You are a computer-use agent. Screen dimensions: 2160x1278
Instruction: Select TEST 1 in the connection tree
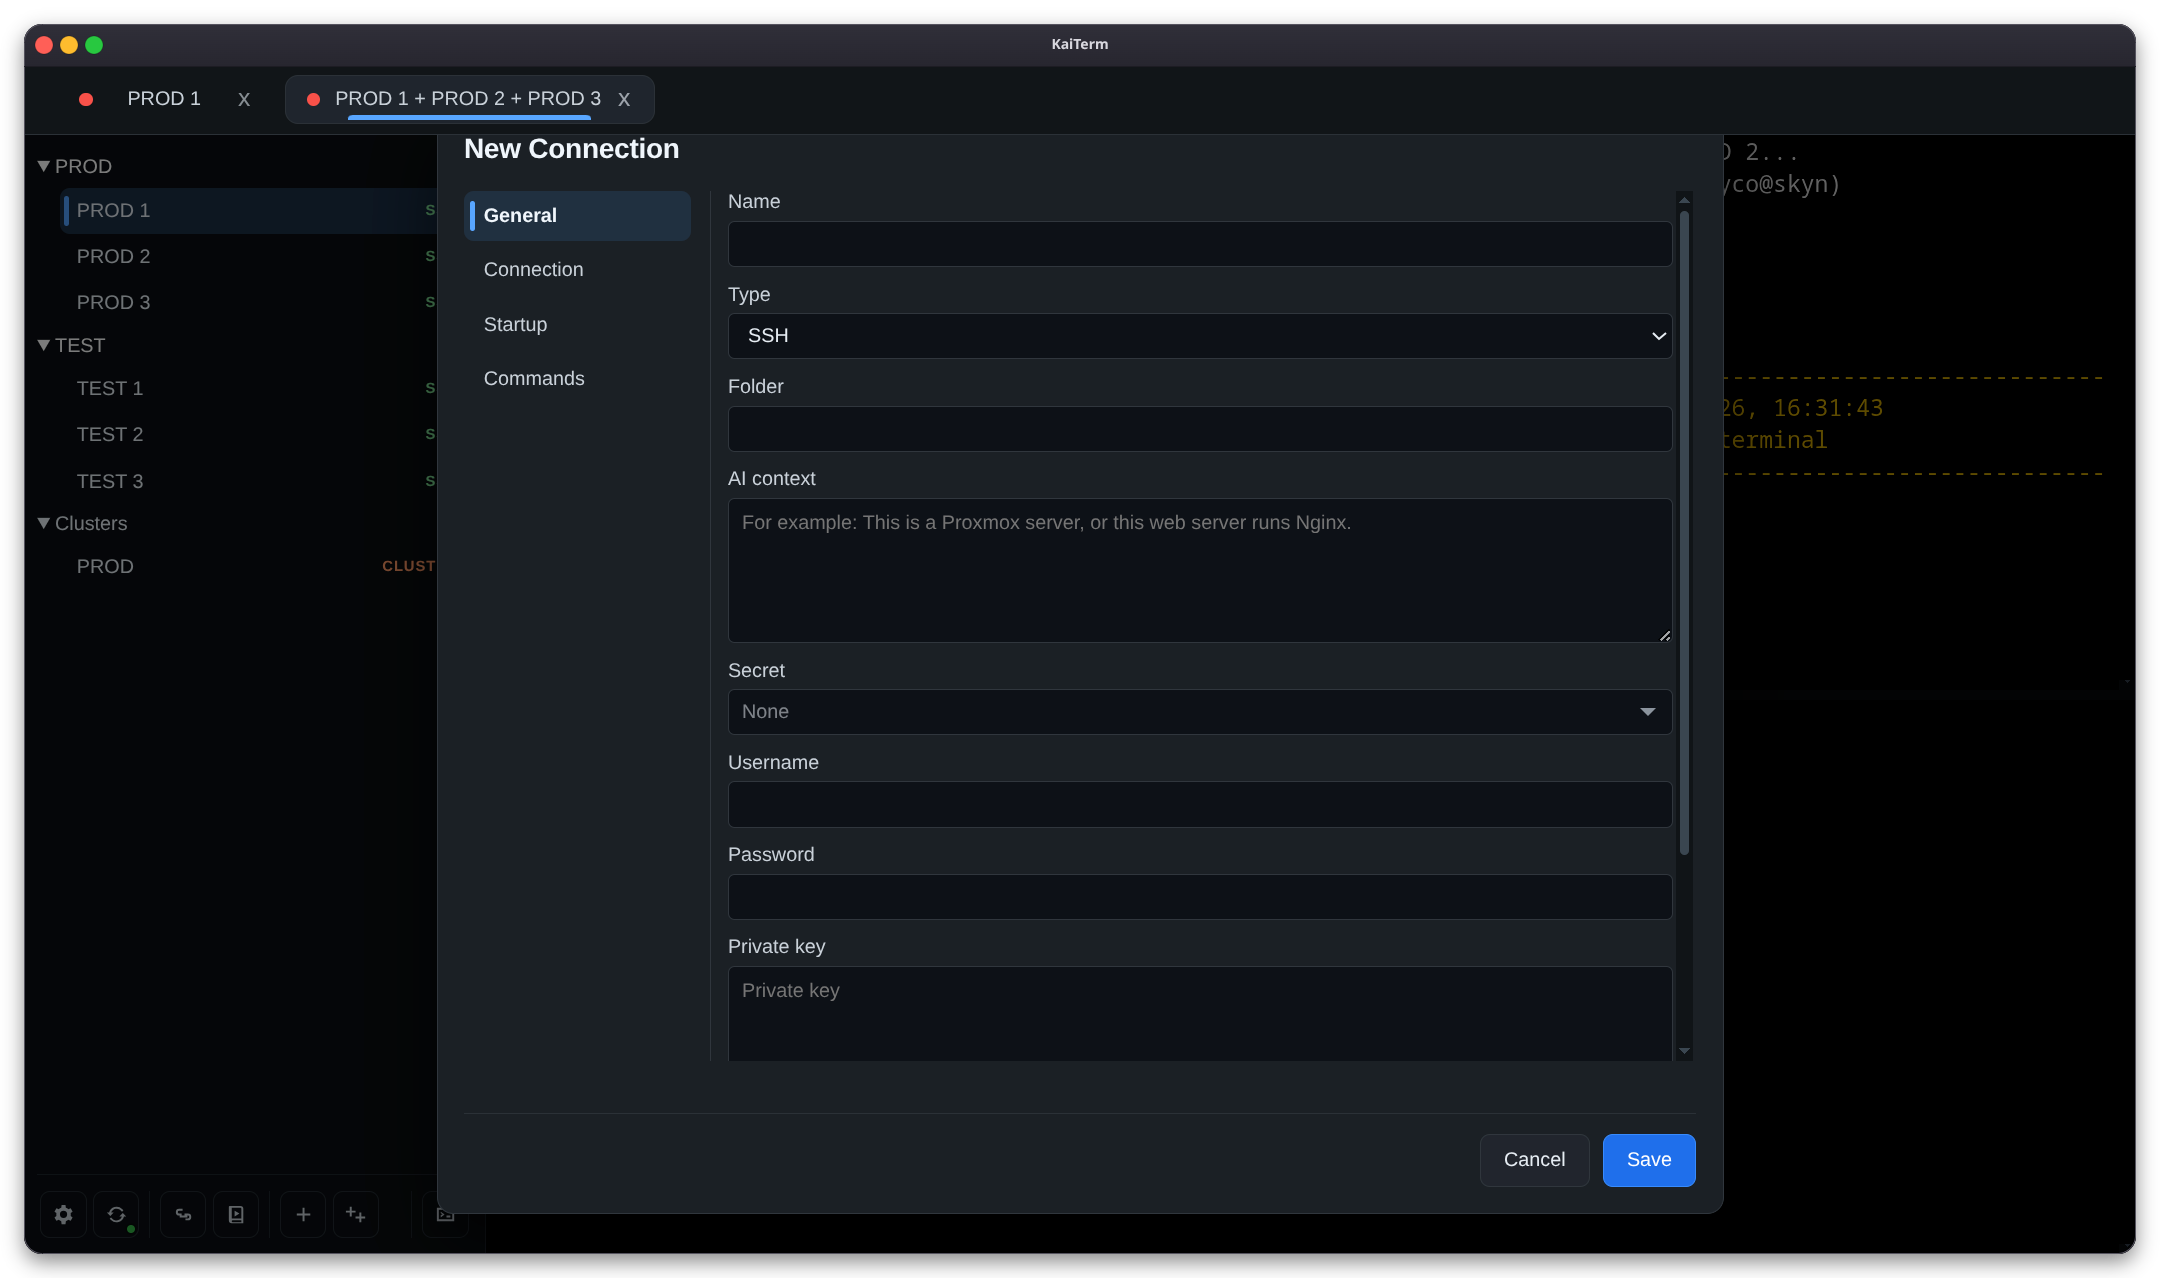click(x=248, y=389)
